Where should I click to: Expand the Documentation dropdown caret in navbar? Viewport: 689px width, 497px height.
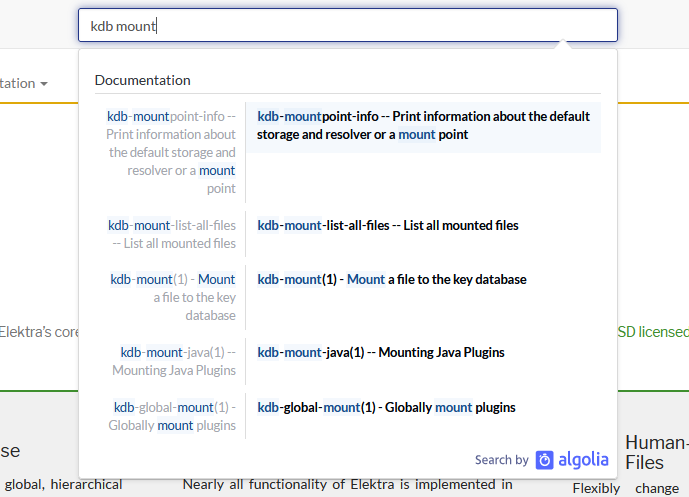[x=44, y=83]
